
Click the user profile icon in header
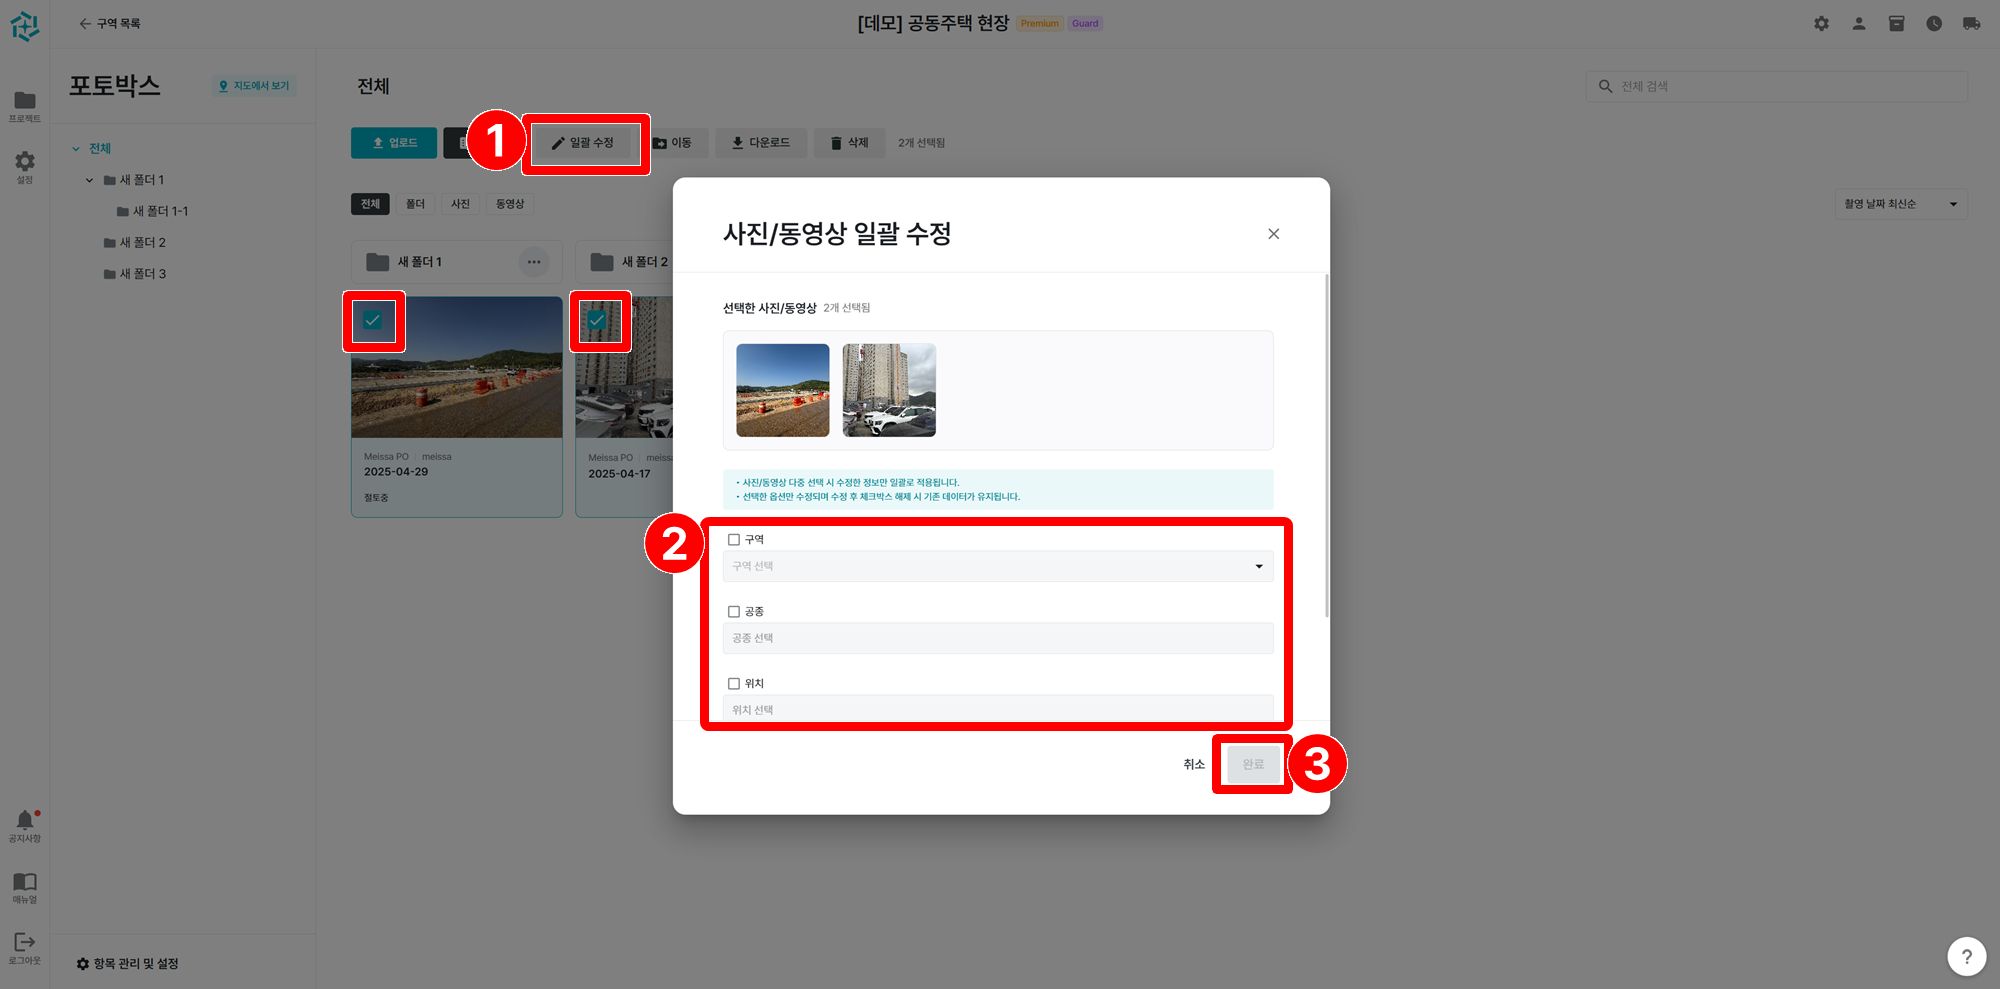point(1859,24)
